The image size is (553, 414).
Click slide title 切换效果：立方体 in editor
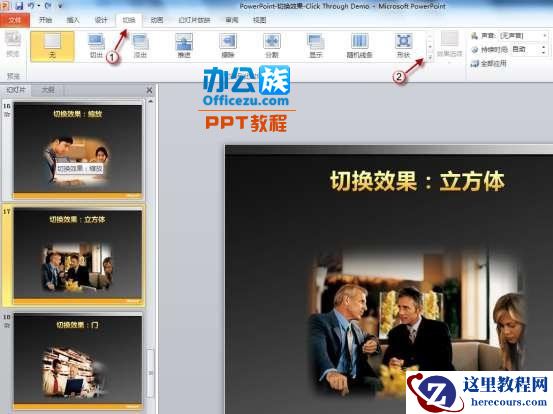point(417,181)
